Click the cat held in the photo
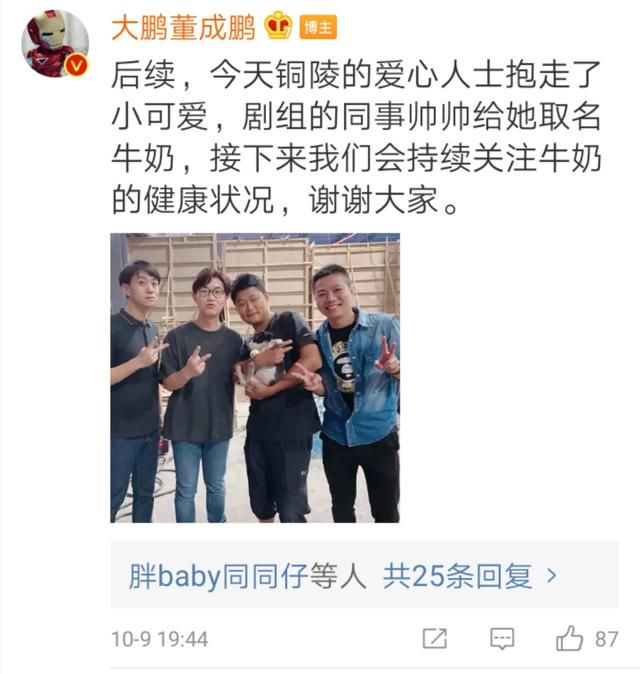This screenshot has width=640, height=674. [263, 360]
